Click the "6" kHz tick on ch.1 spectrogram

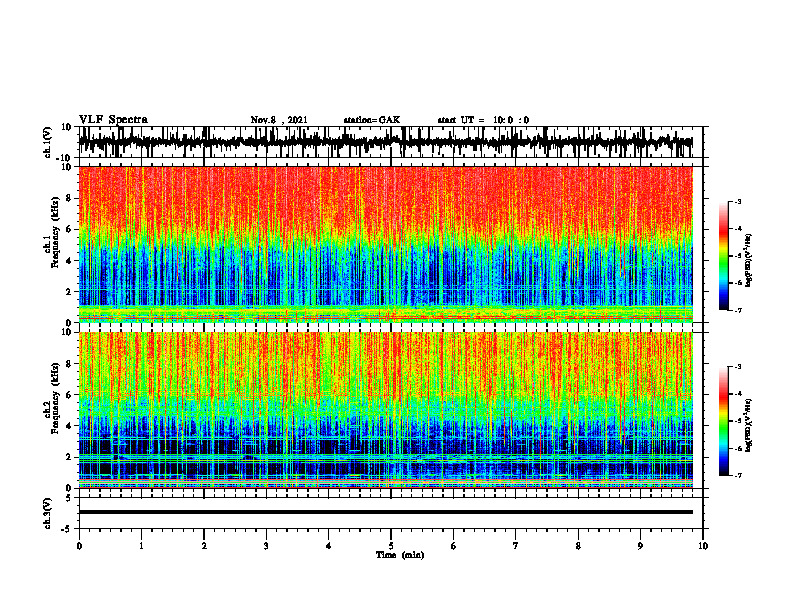click(x=69, y=229)
